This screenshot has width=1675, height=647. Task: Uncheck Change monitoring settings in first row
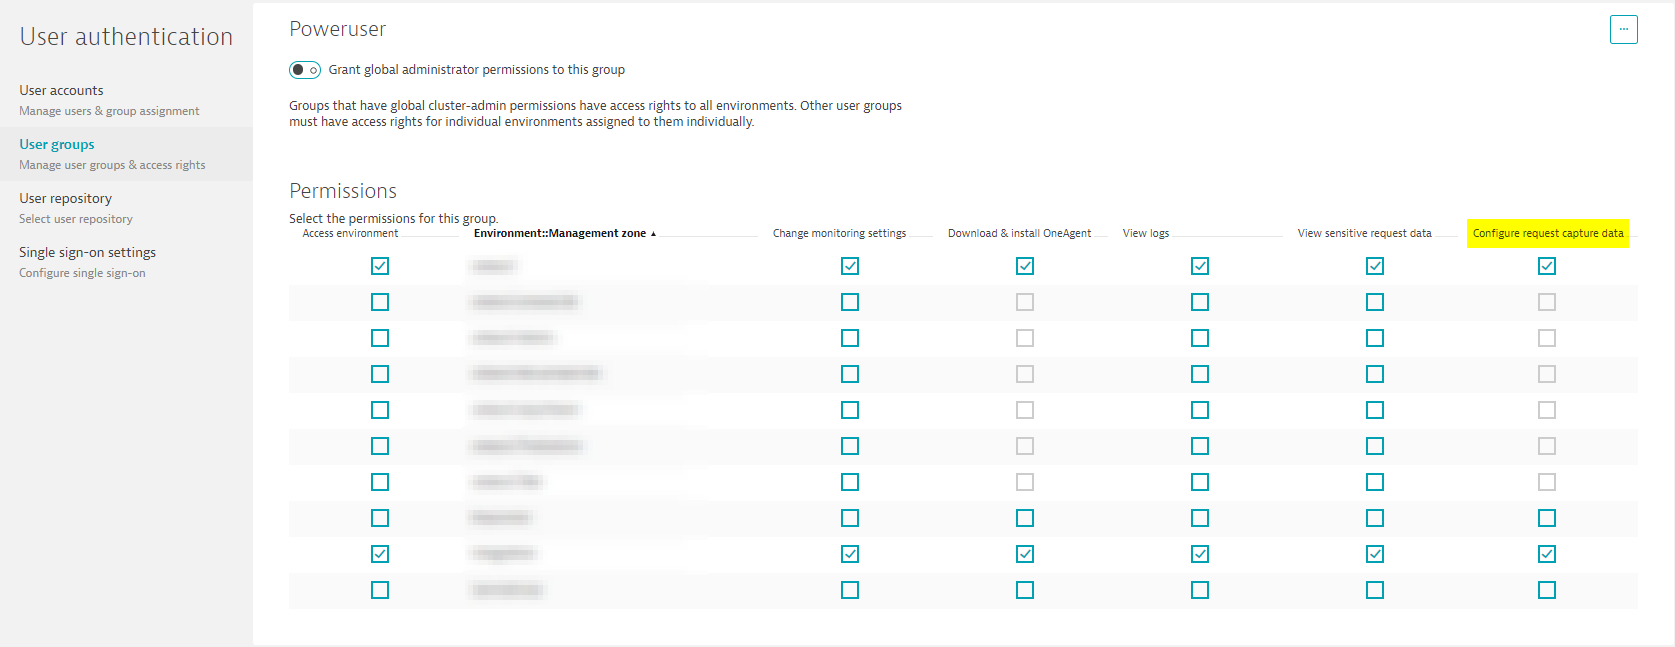pyautogui.click(x=850, y=266)
